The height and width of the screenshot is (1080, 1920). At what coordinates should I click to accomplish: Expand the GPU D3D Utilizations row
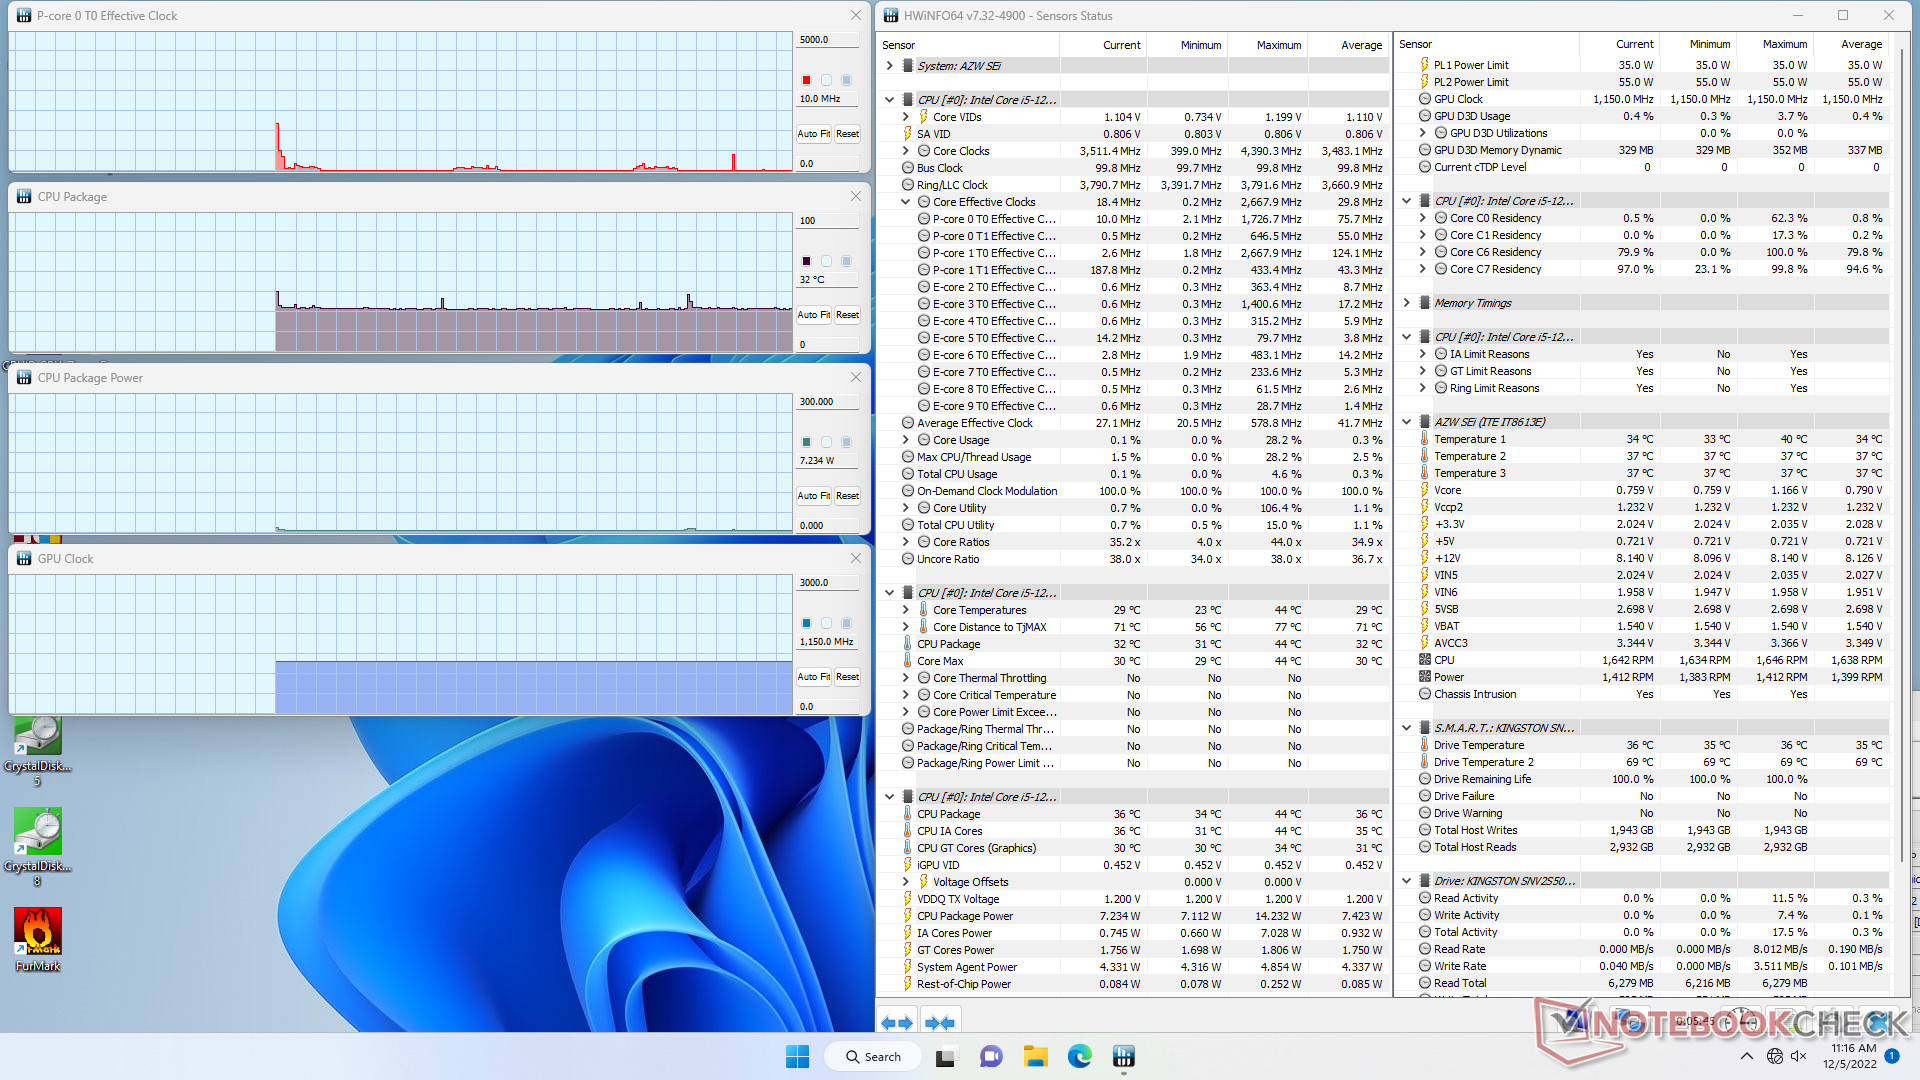coord(1422,133)
